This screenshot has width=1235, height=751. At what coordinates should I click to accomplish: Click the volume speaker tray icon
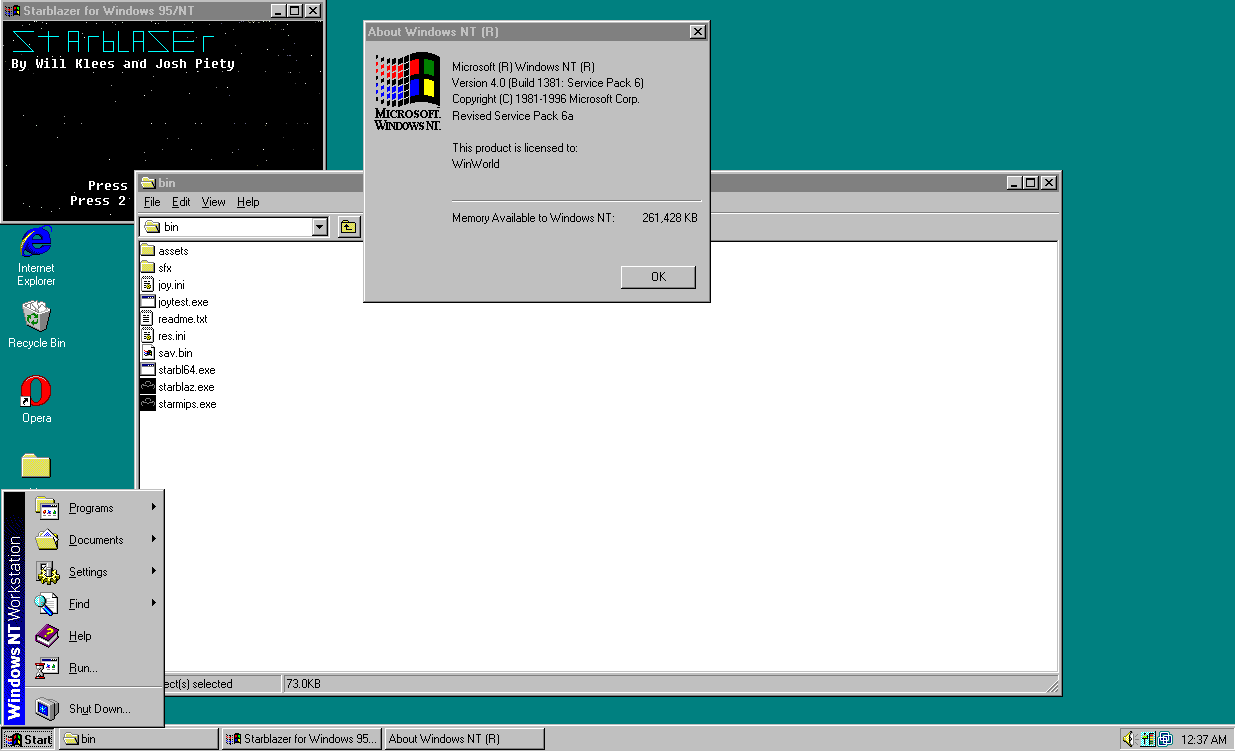pos(1129,739)
